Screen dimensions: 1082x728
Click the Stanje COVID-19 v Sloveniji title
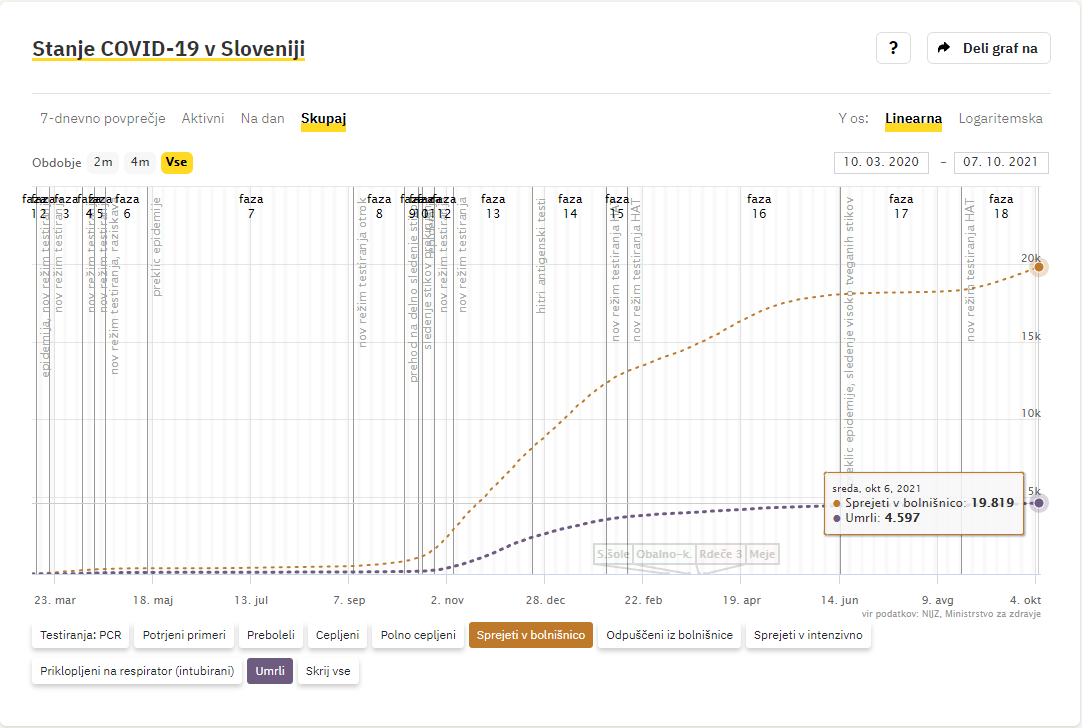(168, 49)
